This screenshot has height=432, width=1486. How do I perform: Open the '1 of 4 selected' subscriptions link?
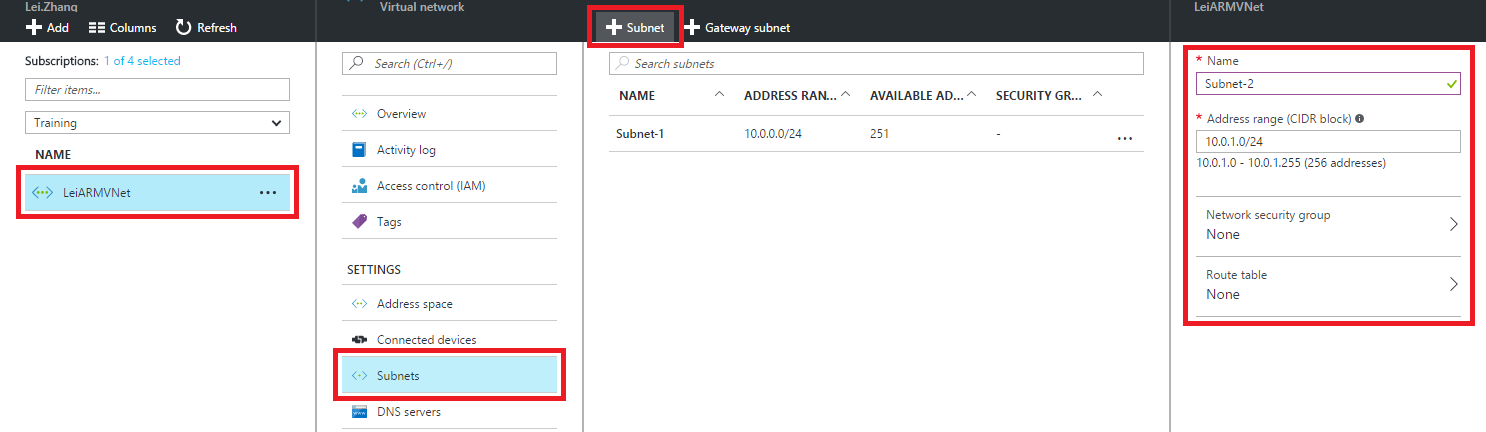pyautogui.click(x=142, y=61)
